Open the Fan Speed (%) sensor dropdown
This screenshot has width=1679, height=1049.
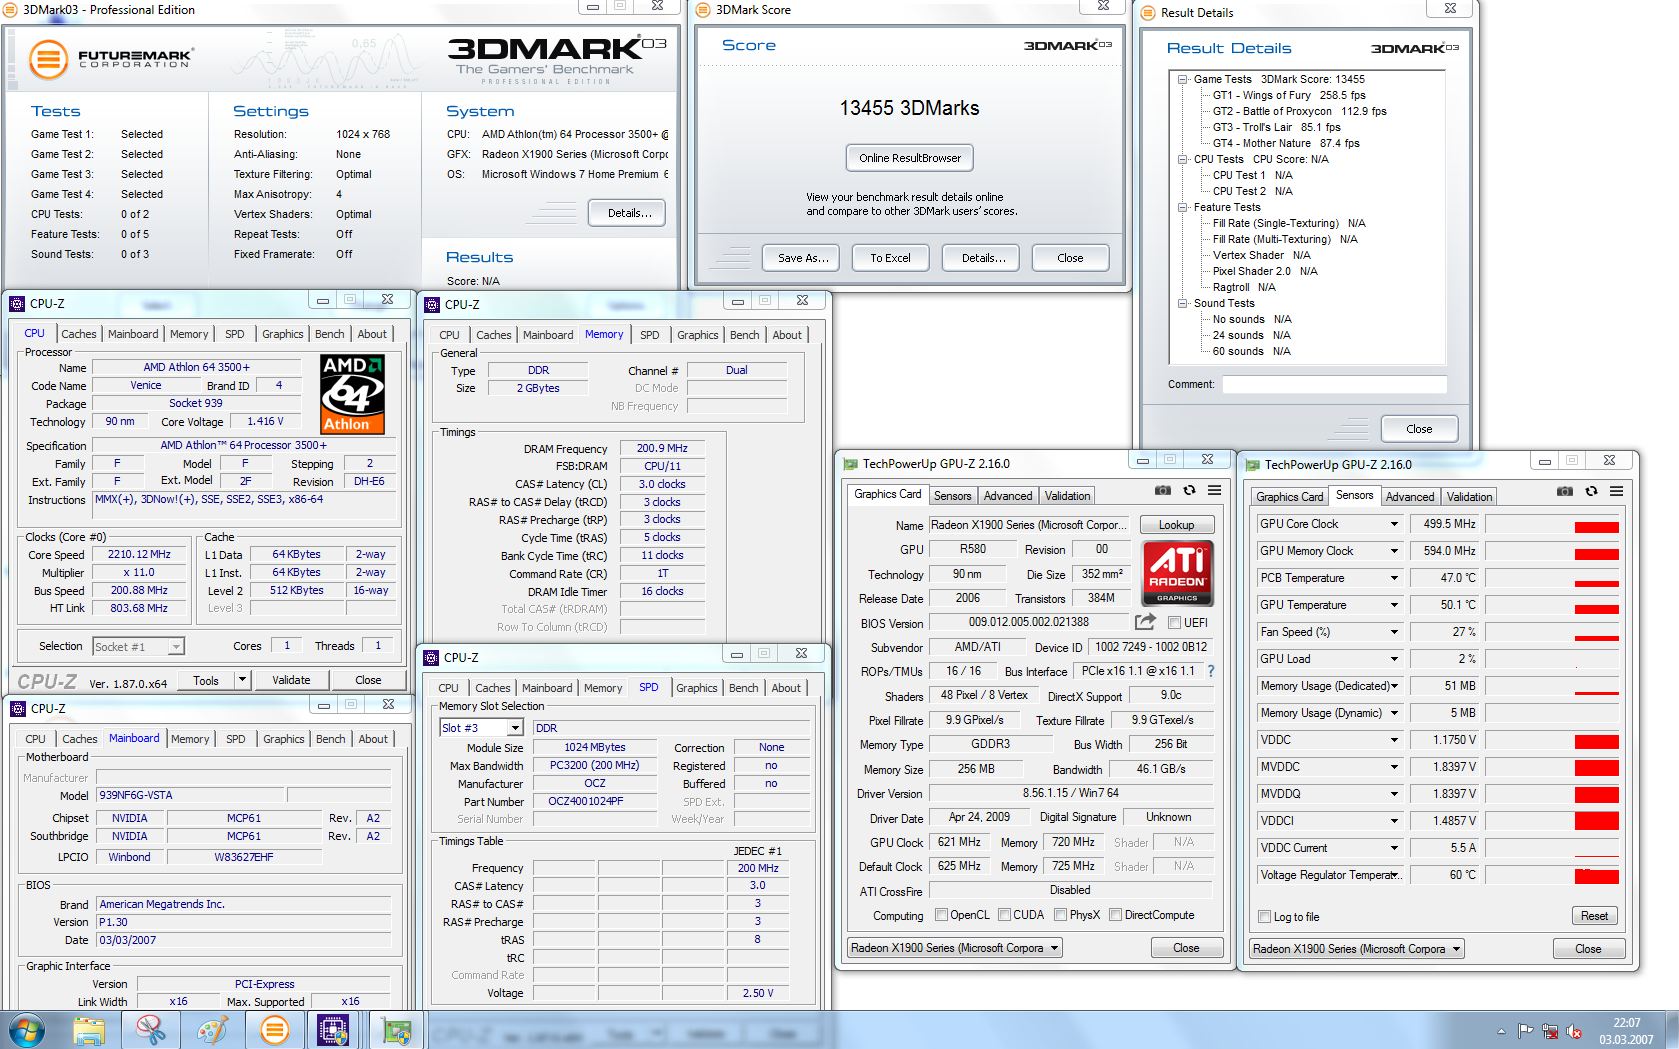click(1394, 632)
